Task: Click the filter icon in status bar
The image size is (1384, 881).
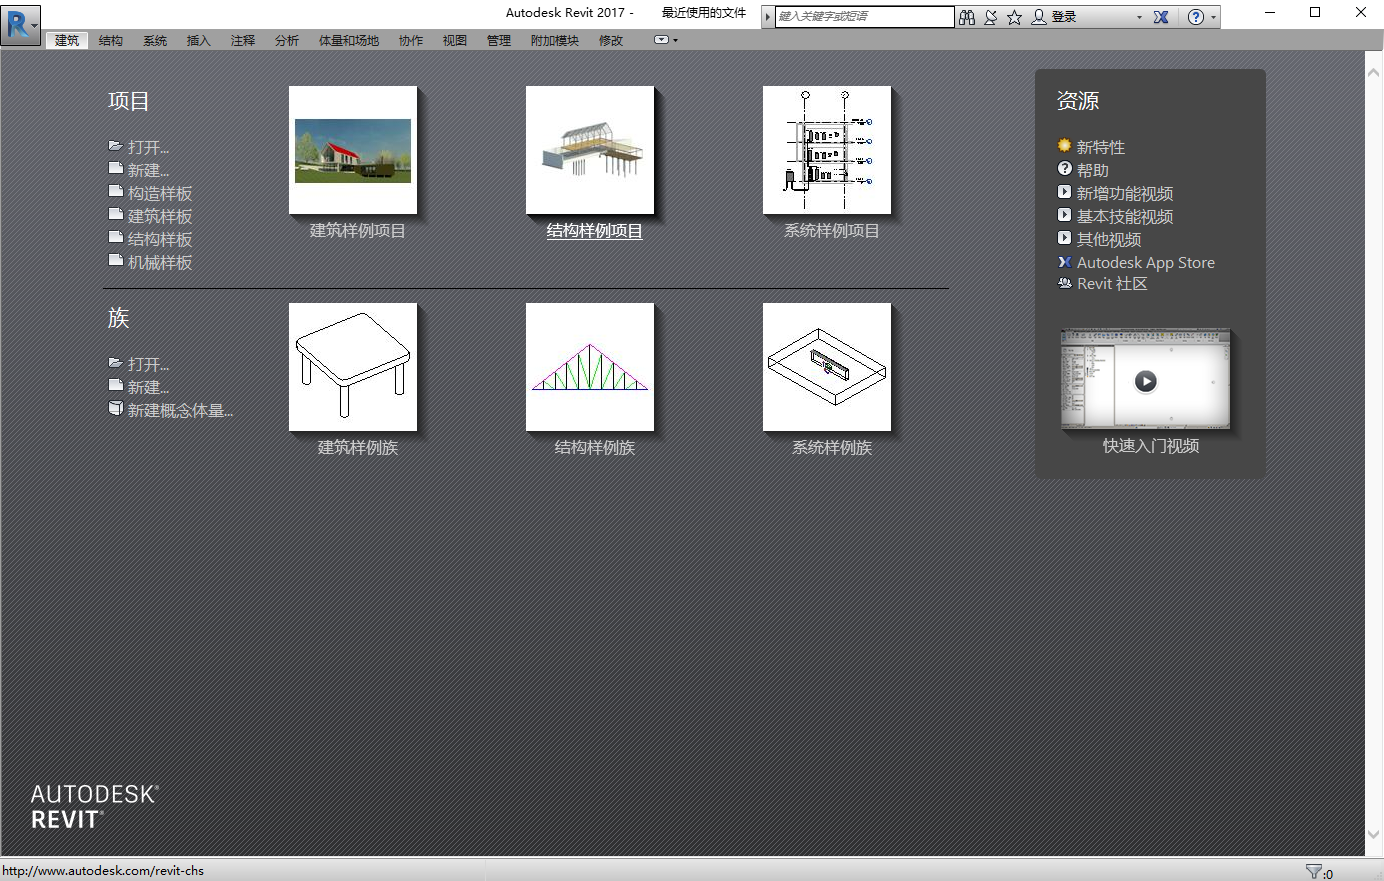Action: coord(1314,872)
